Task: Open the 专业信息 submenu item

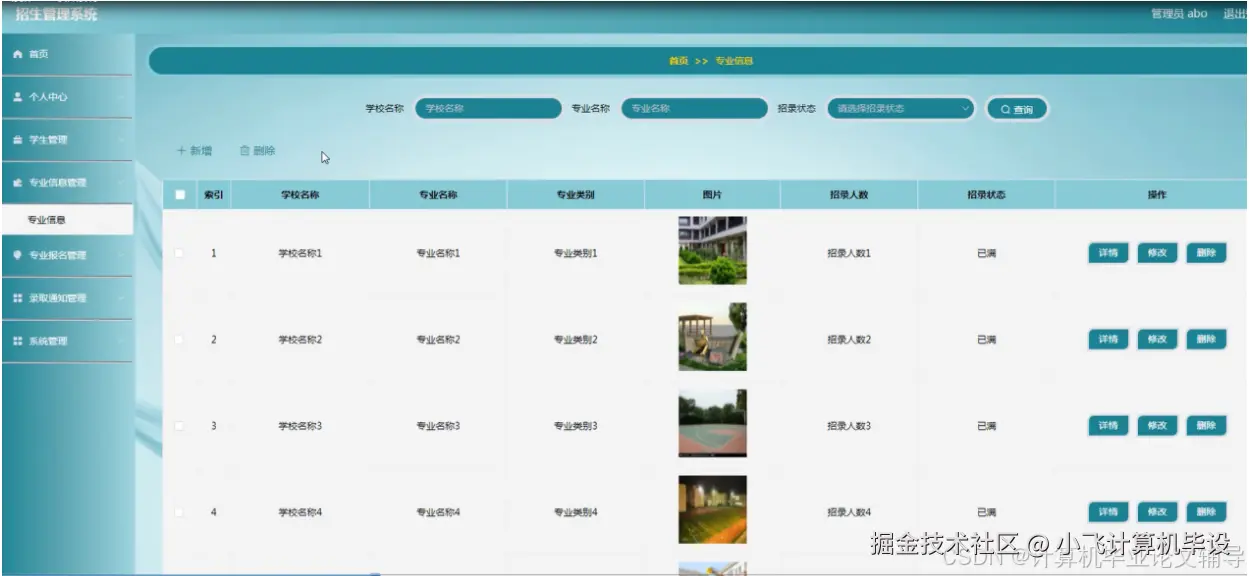Action: point(66,220)
